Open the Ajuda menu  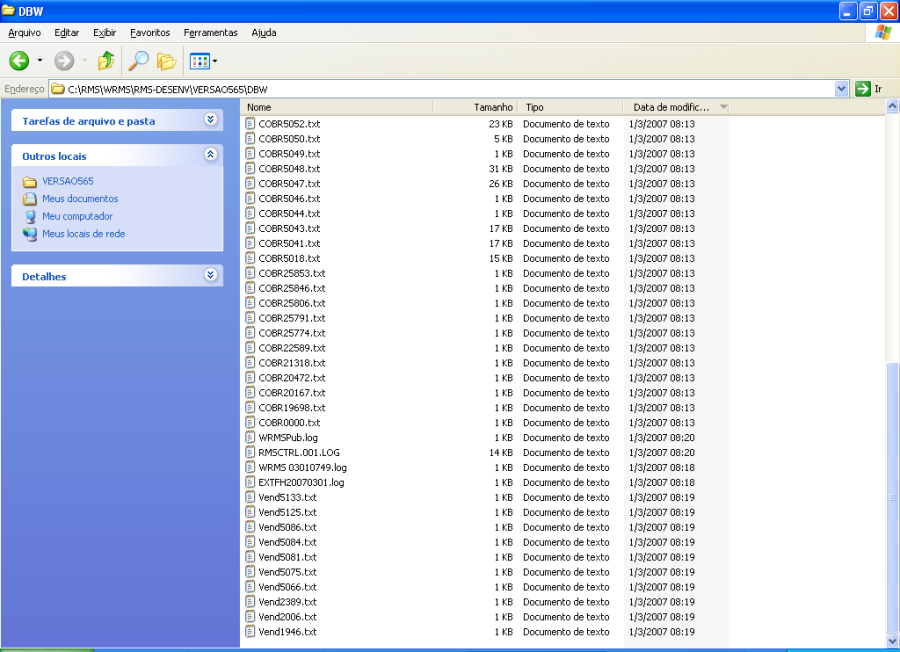264,33
